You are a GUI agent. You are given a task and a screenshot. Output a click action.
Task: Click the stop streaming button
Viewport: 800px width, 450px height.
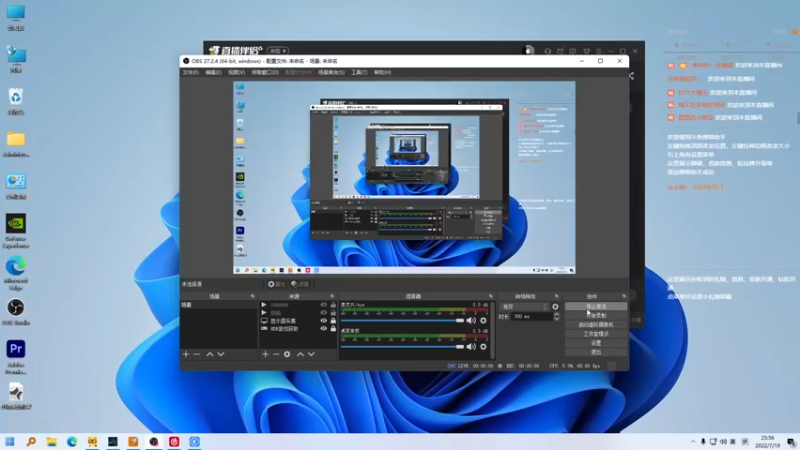[596, 307]
